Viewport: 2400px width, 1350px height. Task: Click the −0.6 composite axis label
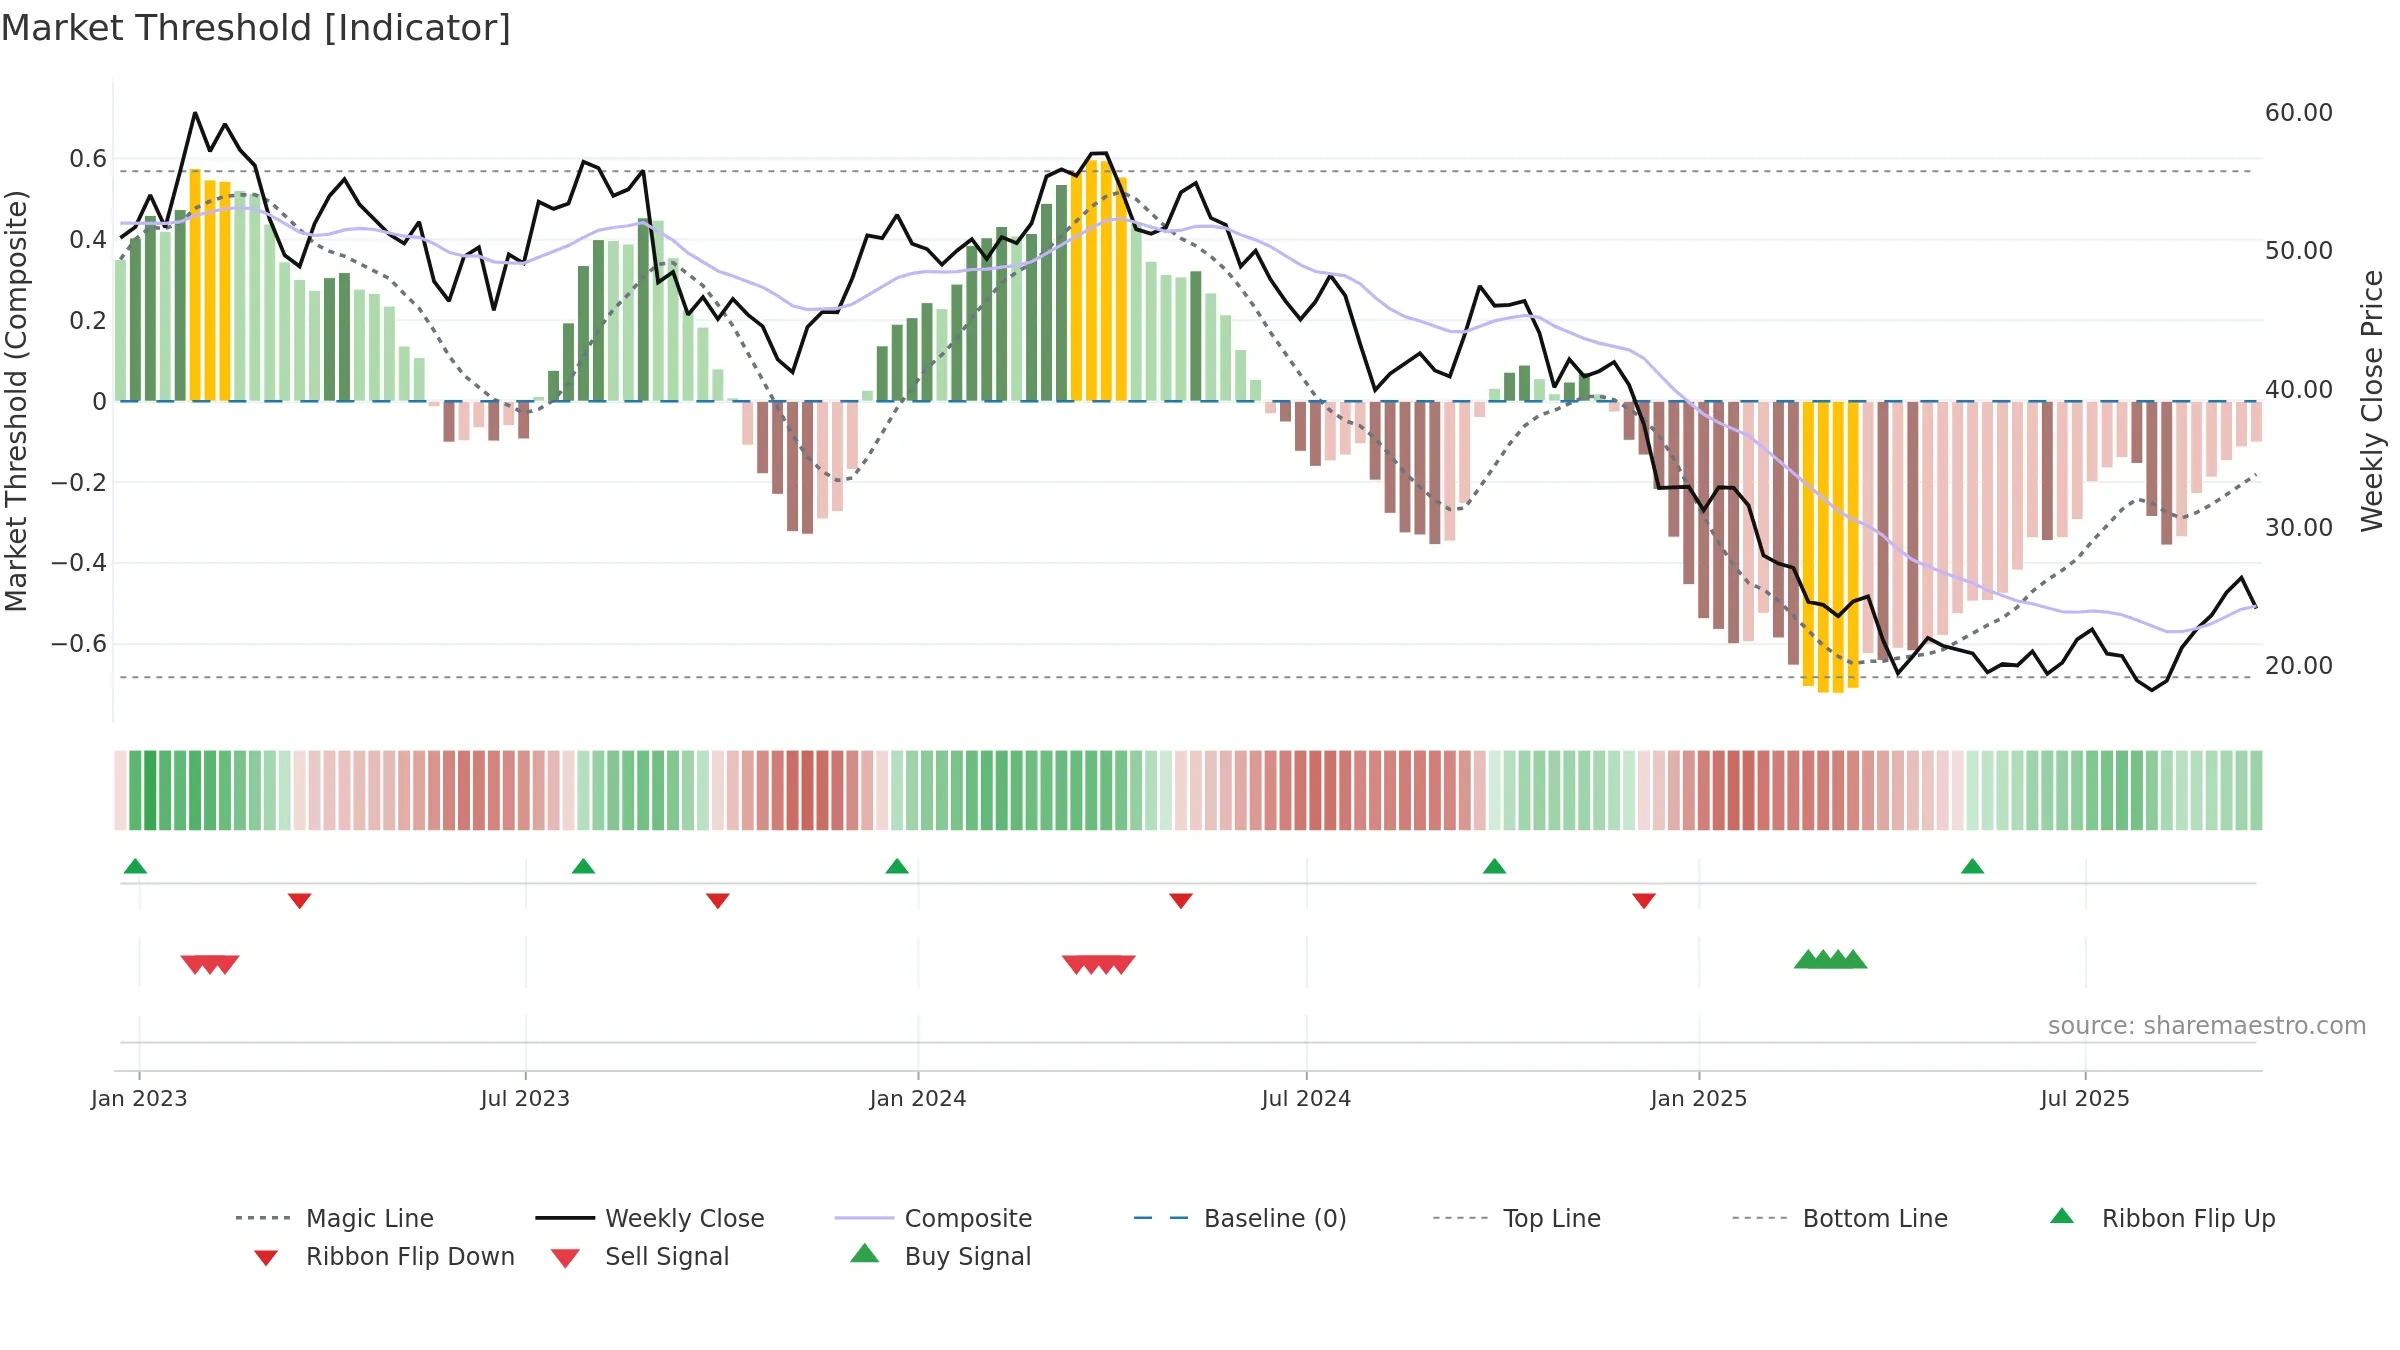[x=79, y=644]
